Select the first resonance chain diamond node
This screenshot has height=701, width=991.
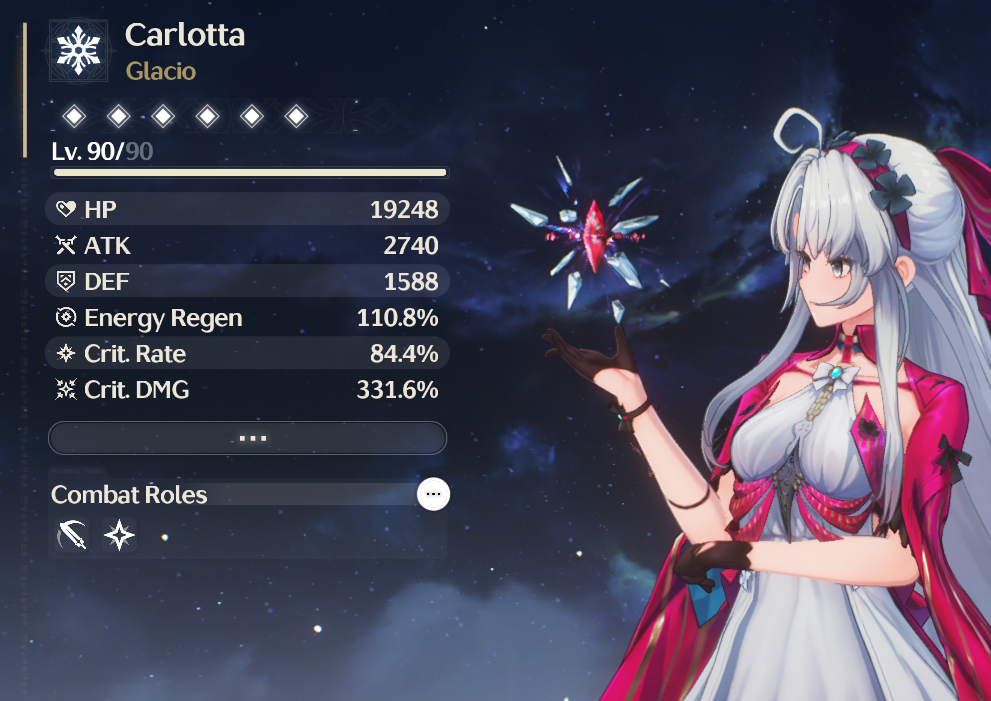click(x=75, y=116)
